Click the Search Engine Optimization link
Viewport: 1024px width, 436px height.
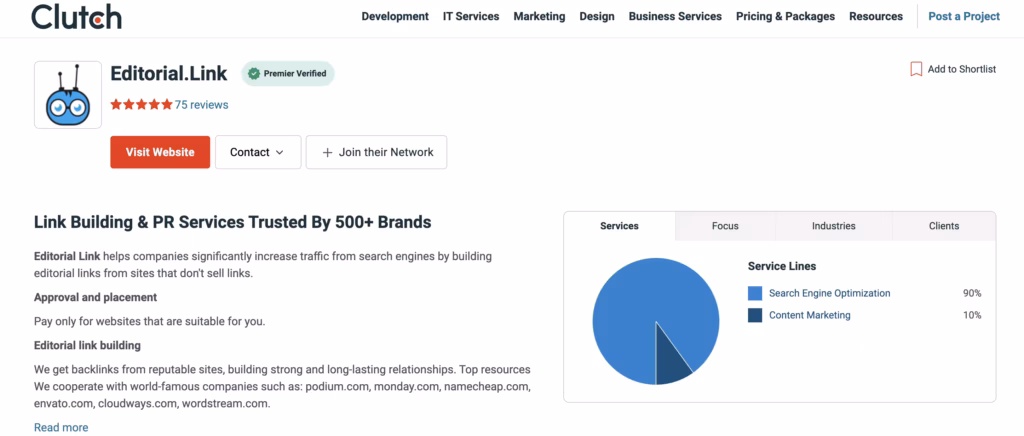(x=829, y=293)
